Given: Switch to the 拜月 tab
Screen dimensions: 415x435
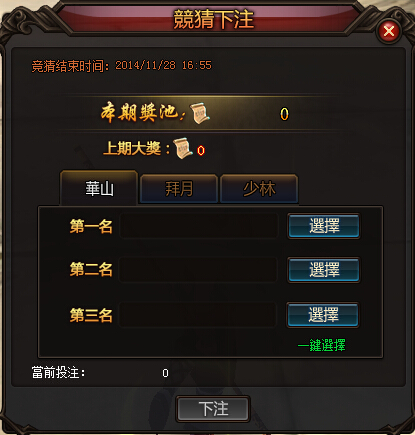Looking at the screenshot, I should [179, 189].
